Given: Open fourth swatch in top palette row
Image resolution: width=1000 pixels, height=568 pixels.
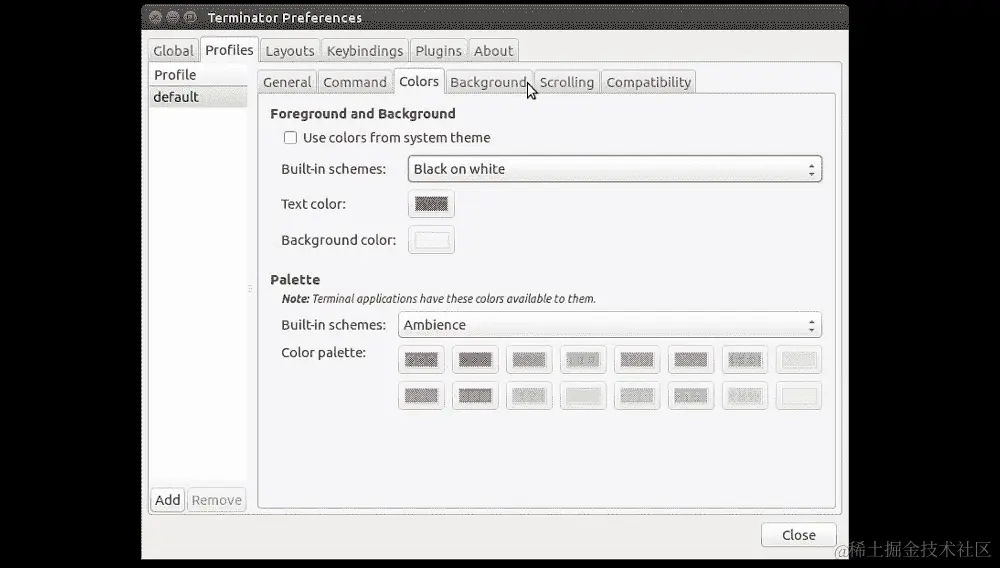Looking at the screenshot, I should (x=583, y=360).
